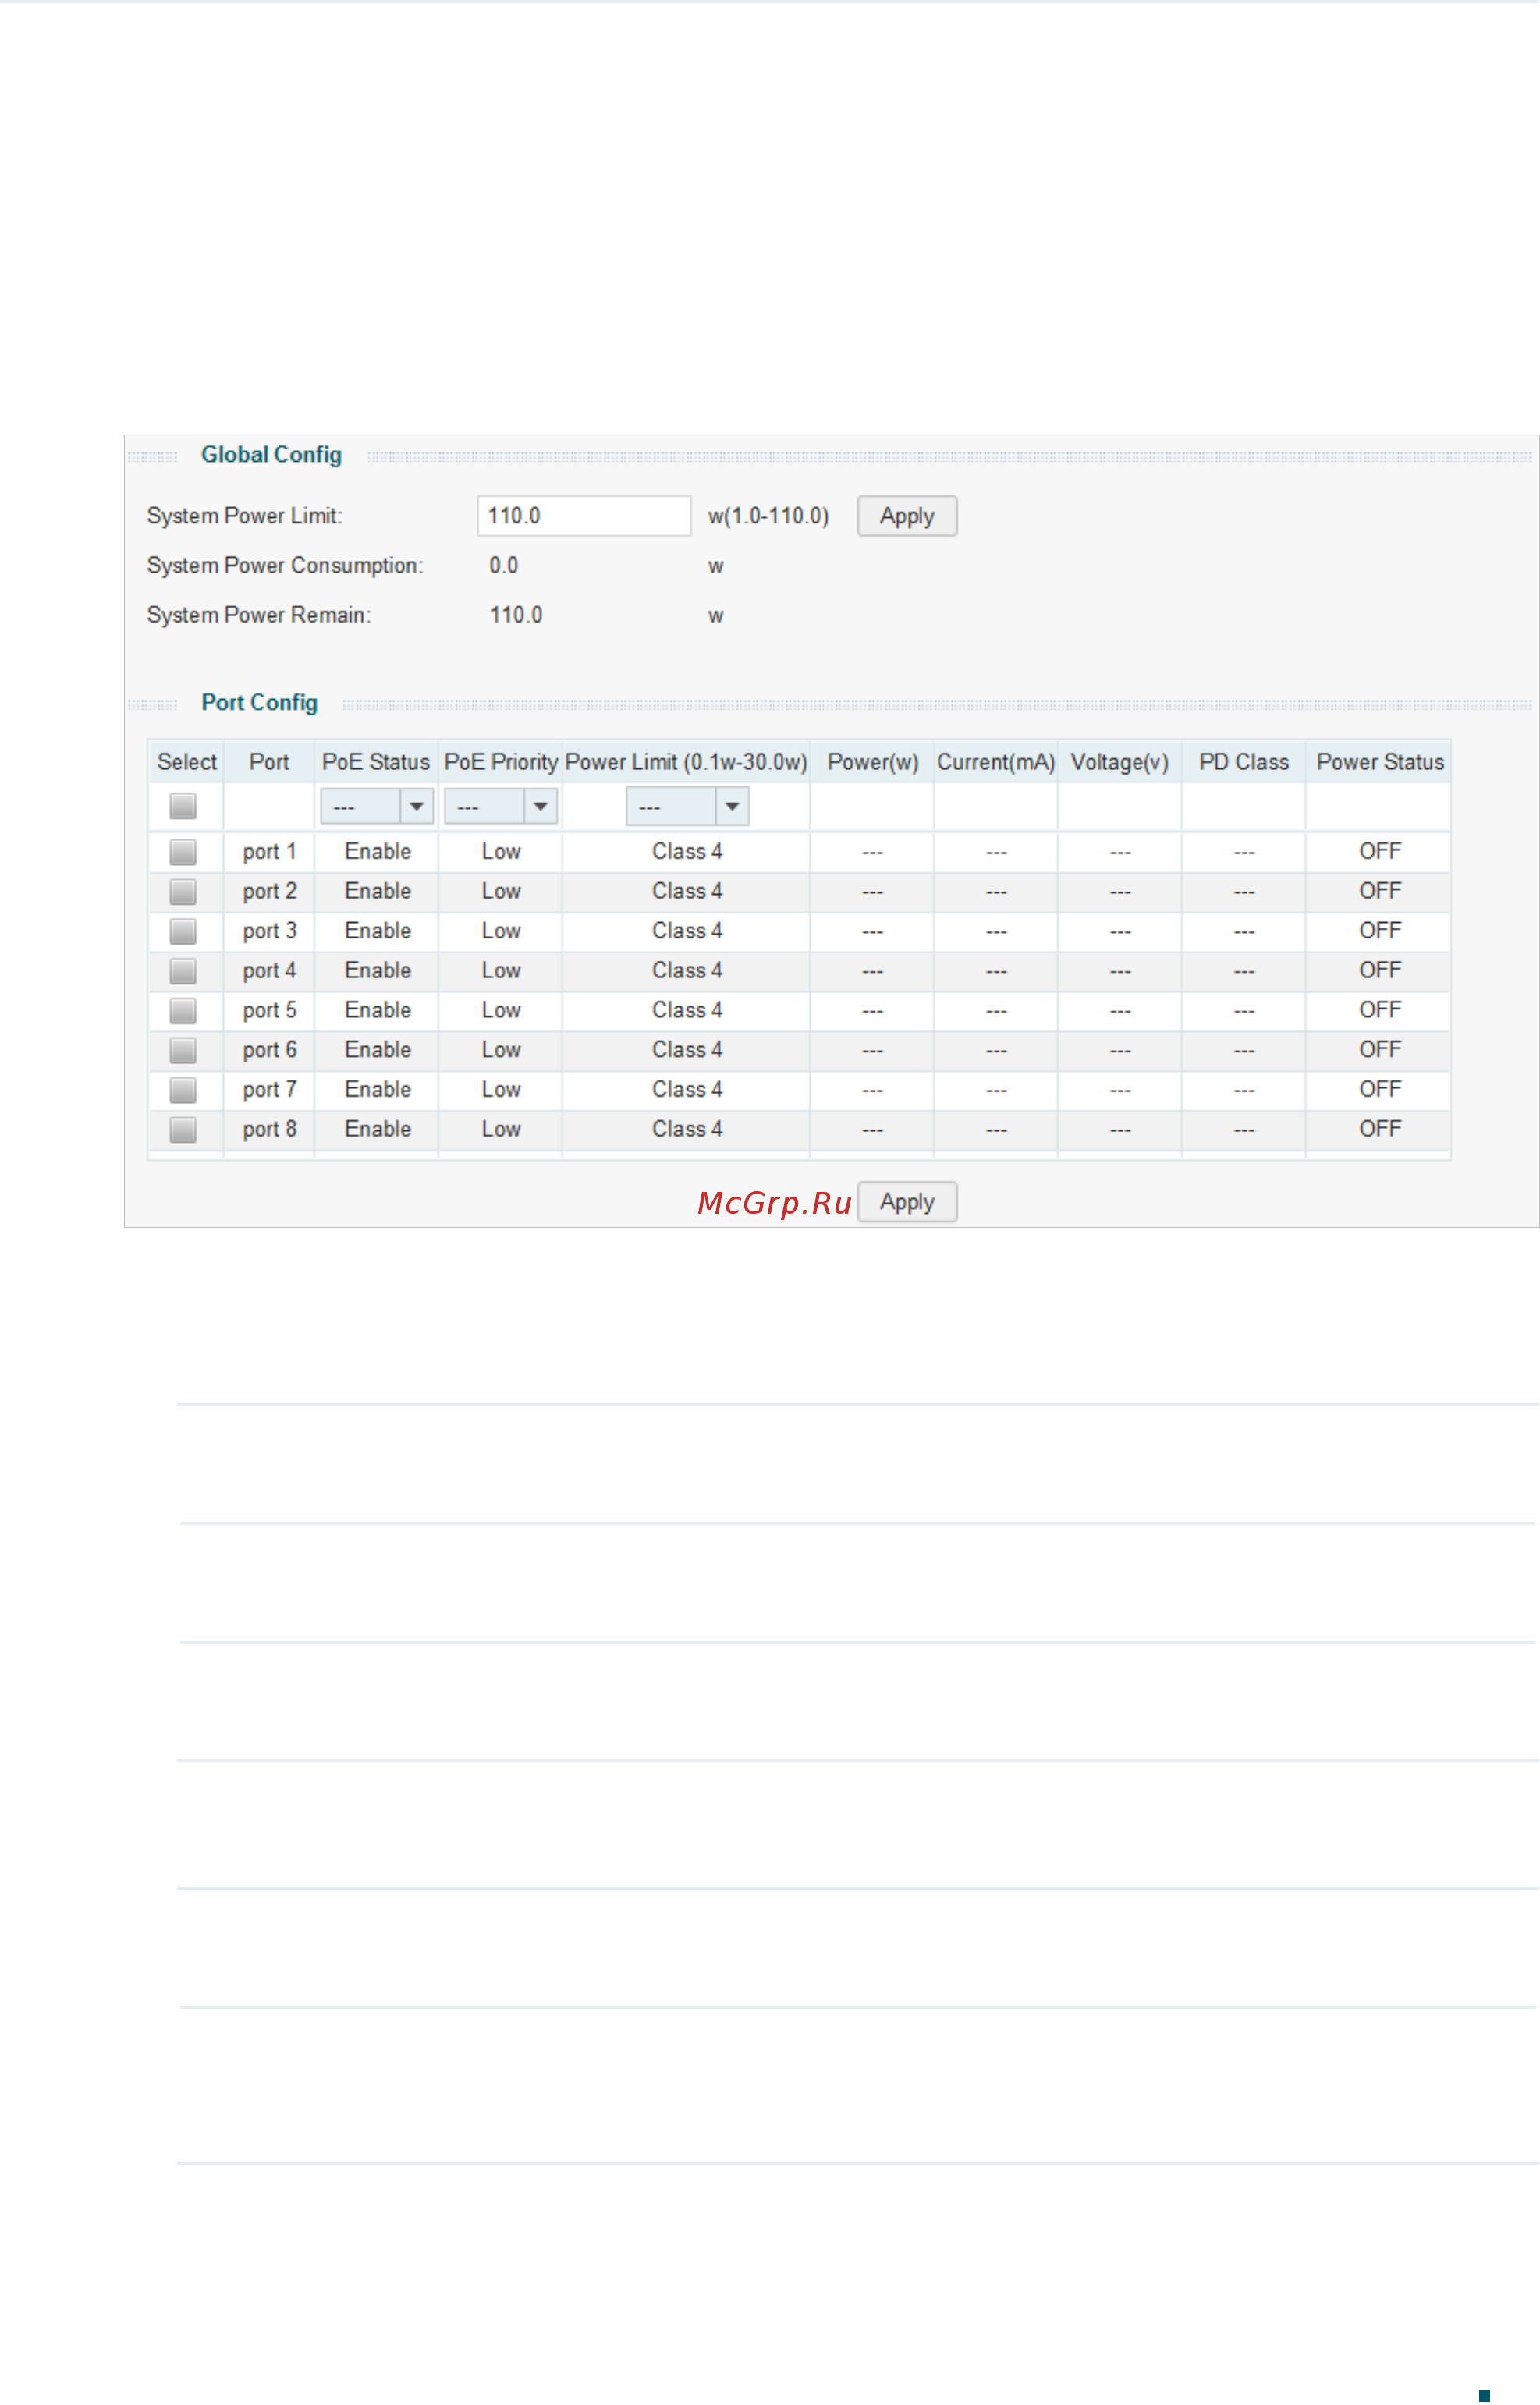Check the port 5 checkbox

(x=183, y=1010)
